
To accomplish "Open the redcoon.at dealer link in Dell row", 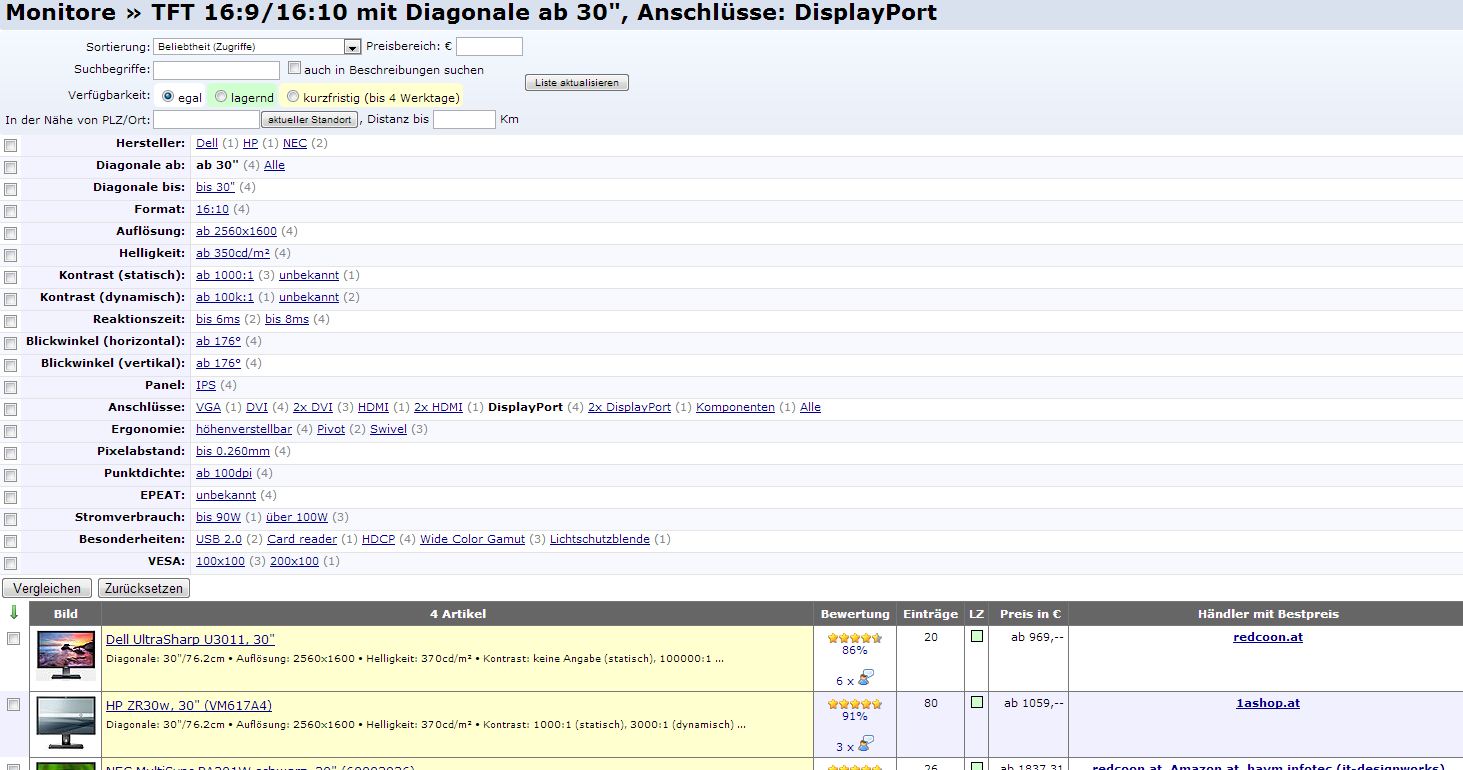I will click(x=1268, y=637).
